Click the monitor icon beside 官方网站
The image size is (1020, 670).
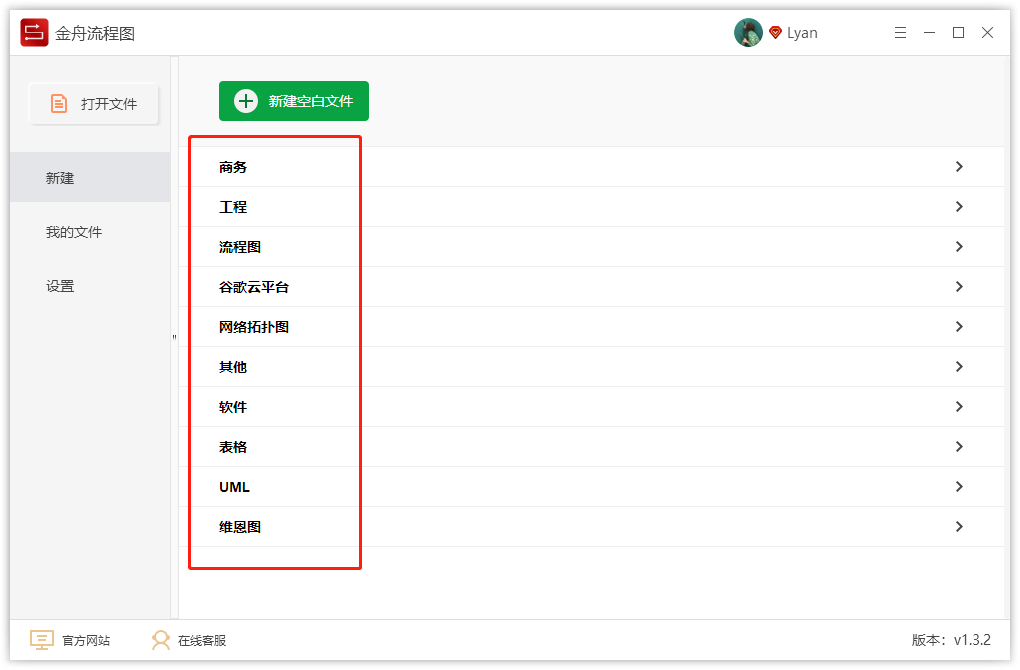coord(42,640)
